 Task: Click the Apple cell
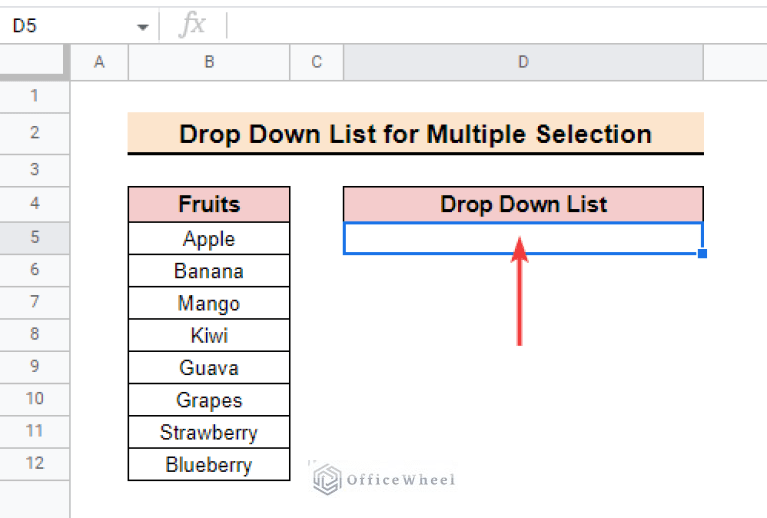[209, 239]
